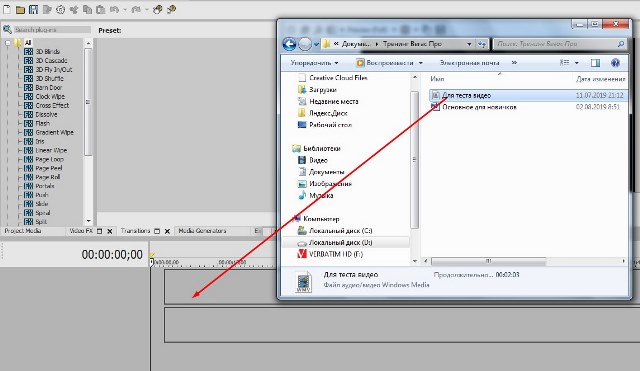Select the Основное для новичков file

tap(479, 107)
